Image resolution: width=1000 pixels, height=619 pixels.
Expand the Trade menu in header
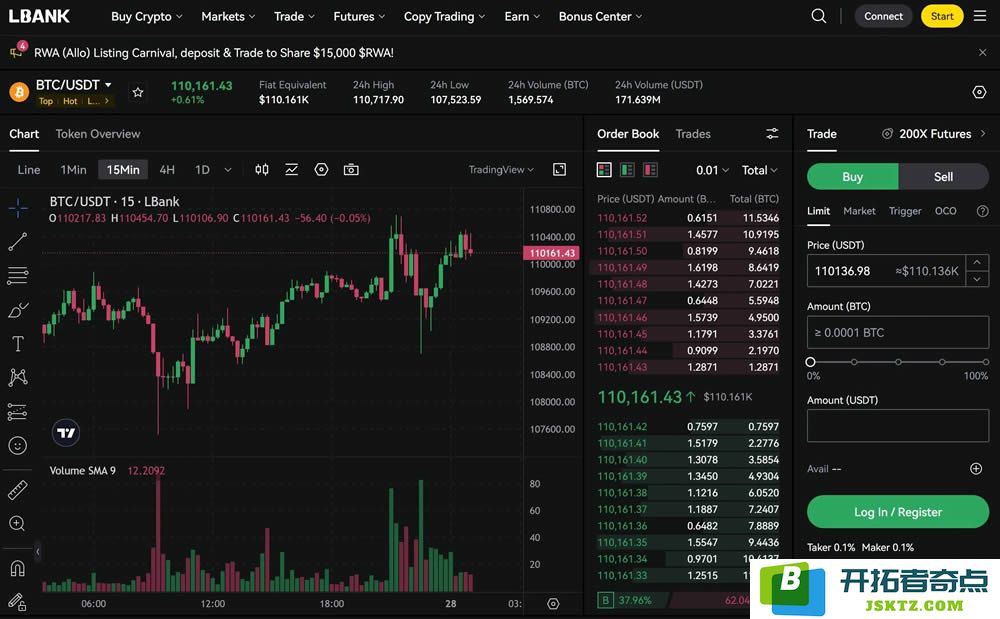coord(294,17)
